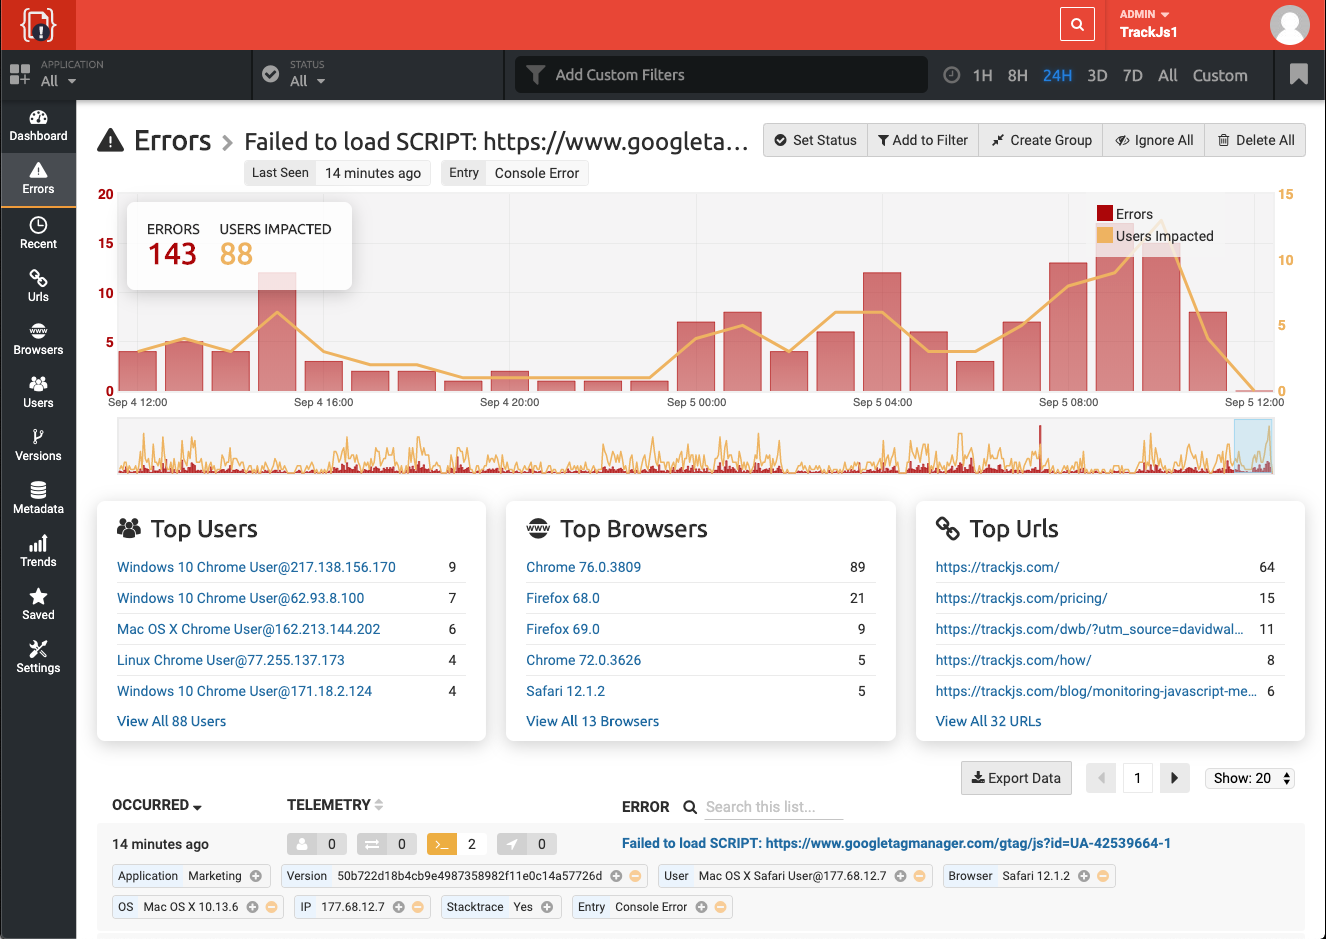Click the highlighted range selector in overview timeline
Viewport: 1326px width, 939px height.
coord(1253,446)
